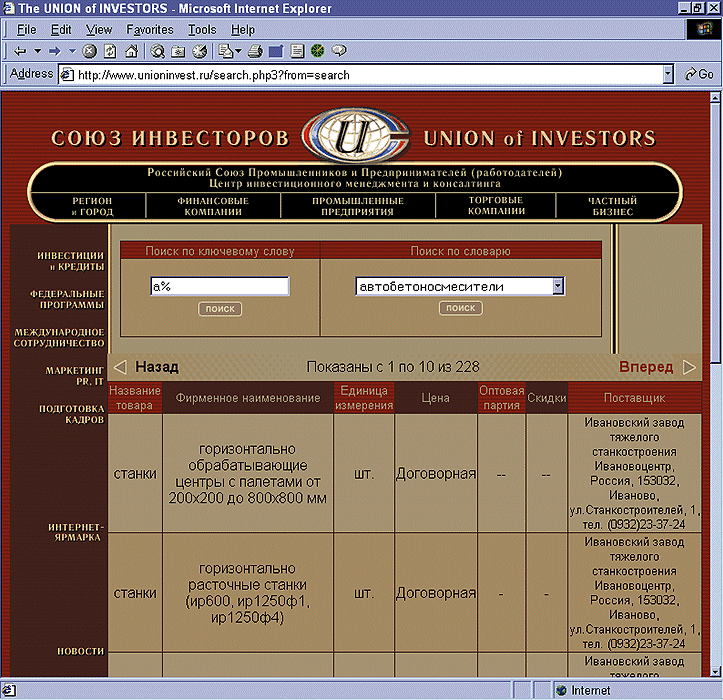Expand the address bar URL dropdown
The height and width of the screenshot is (700, 723).
point(668,74)
